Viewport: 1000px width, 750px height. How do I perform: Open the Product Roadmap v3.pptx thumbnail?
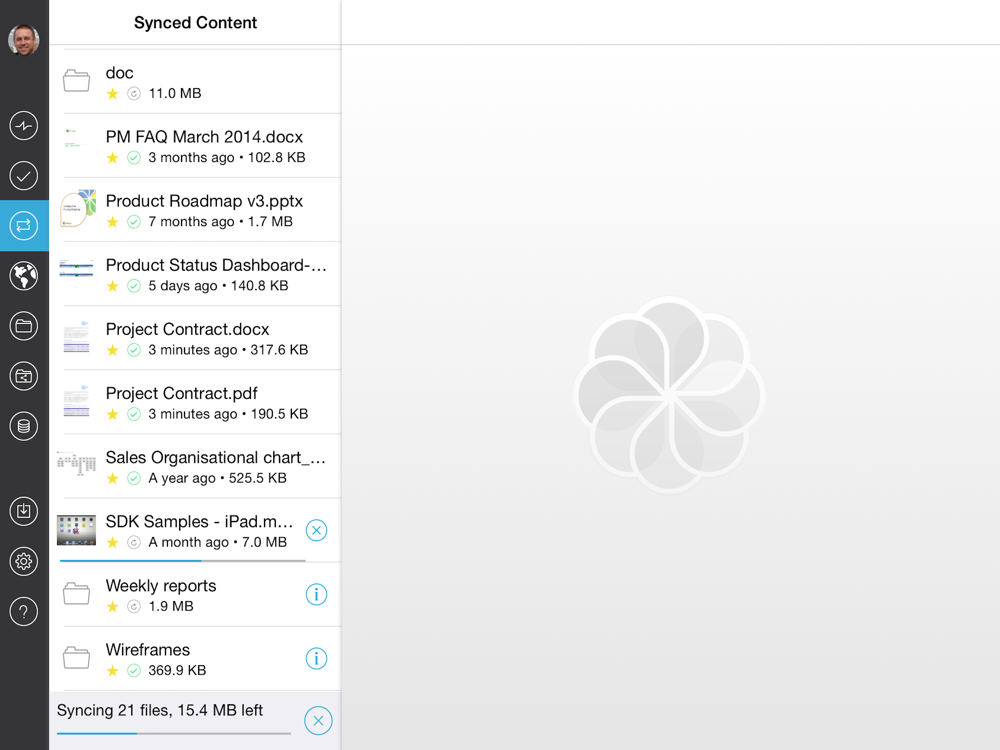77,210
